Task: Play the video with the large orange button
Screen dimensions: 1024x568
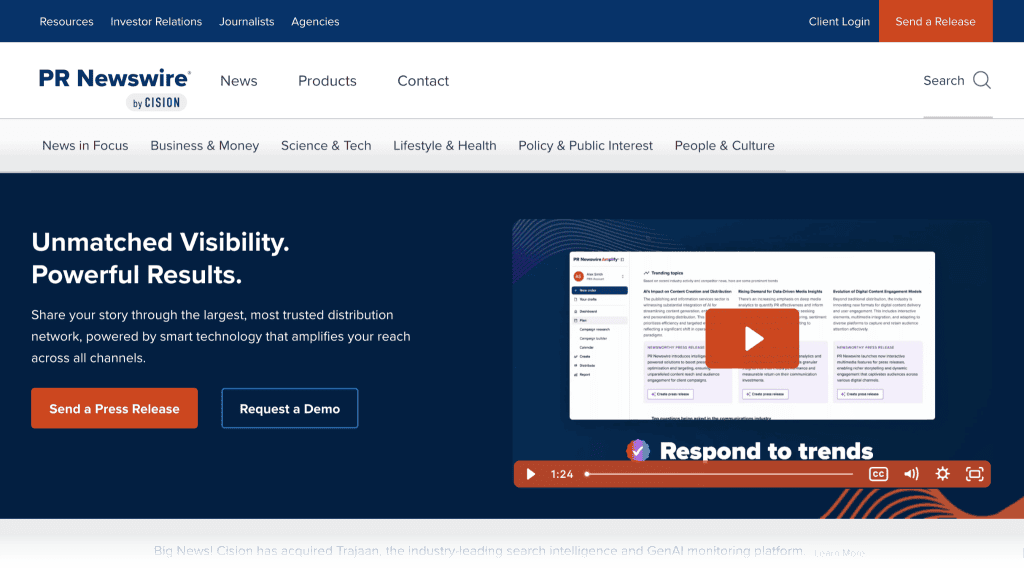Action: (752, 338)
